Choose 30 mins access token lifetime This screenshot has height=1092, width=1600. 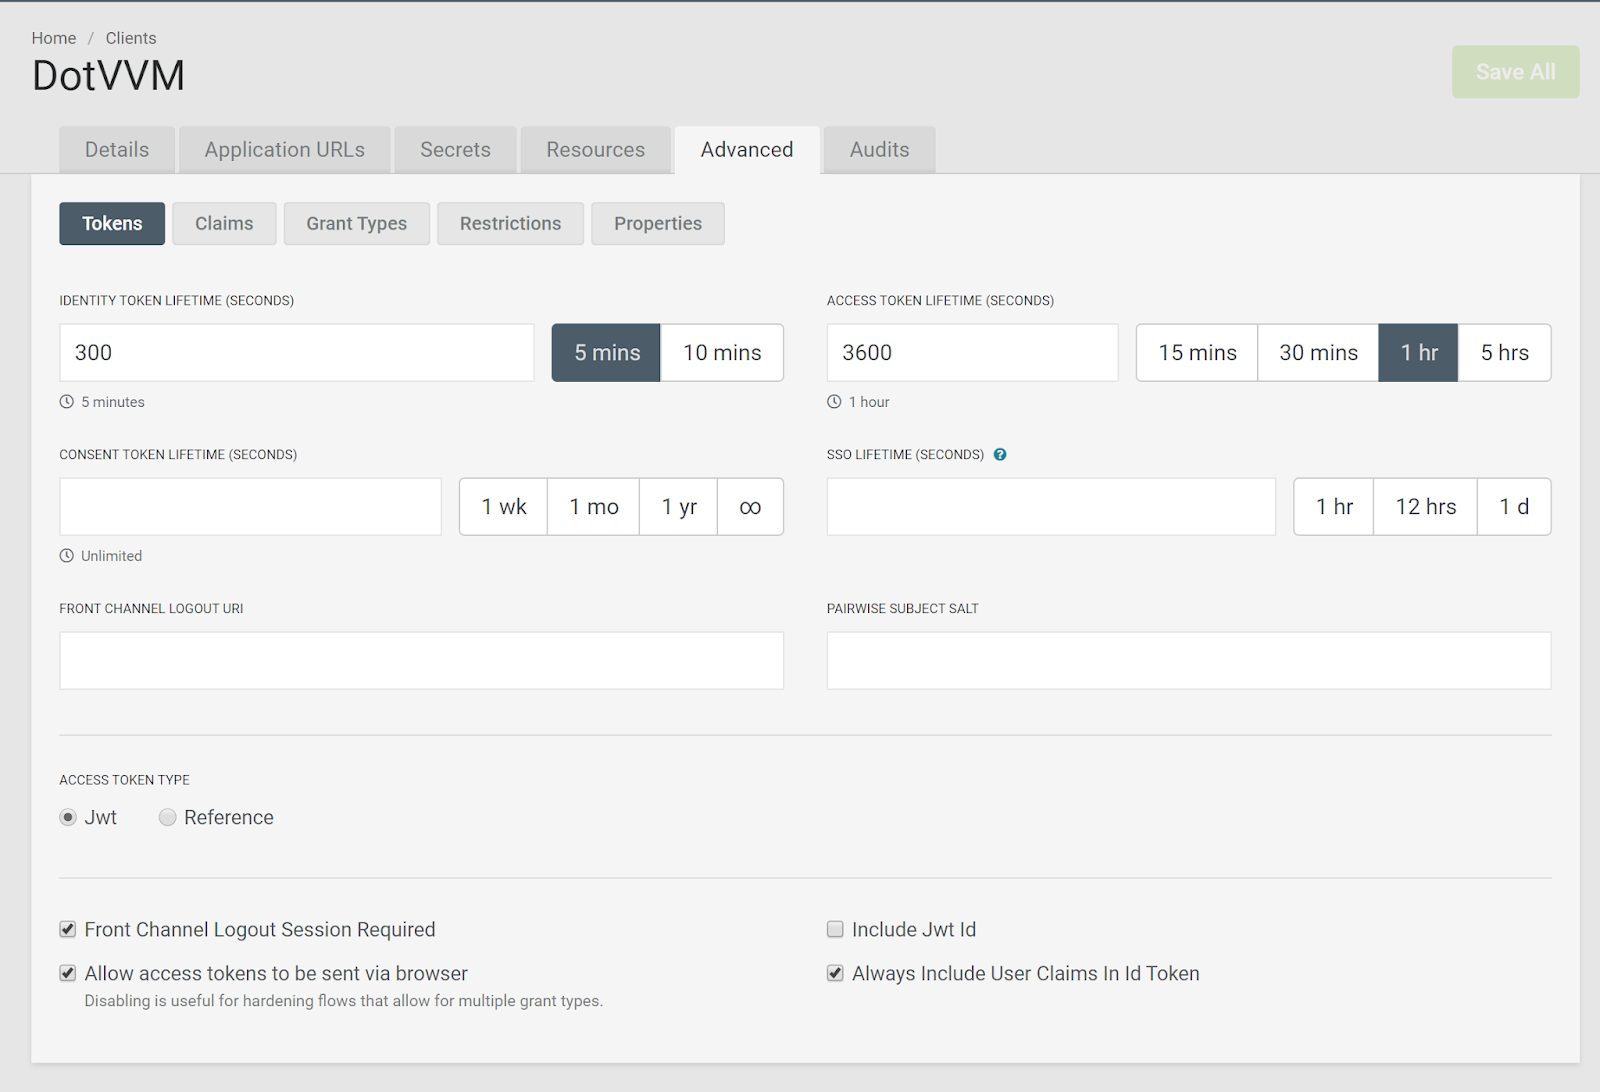coord(1318,353)
